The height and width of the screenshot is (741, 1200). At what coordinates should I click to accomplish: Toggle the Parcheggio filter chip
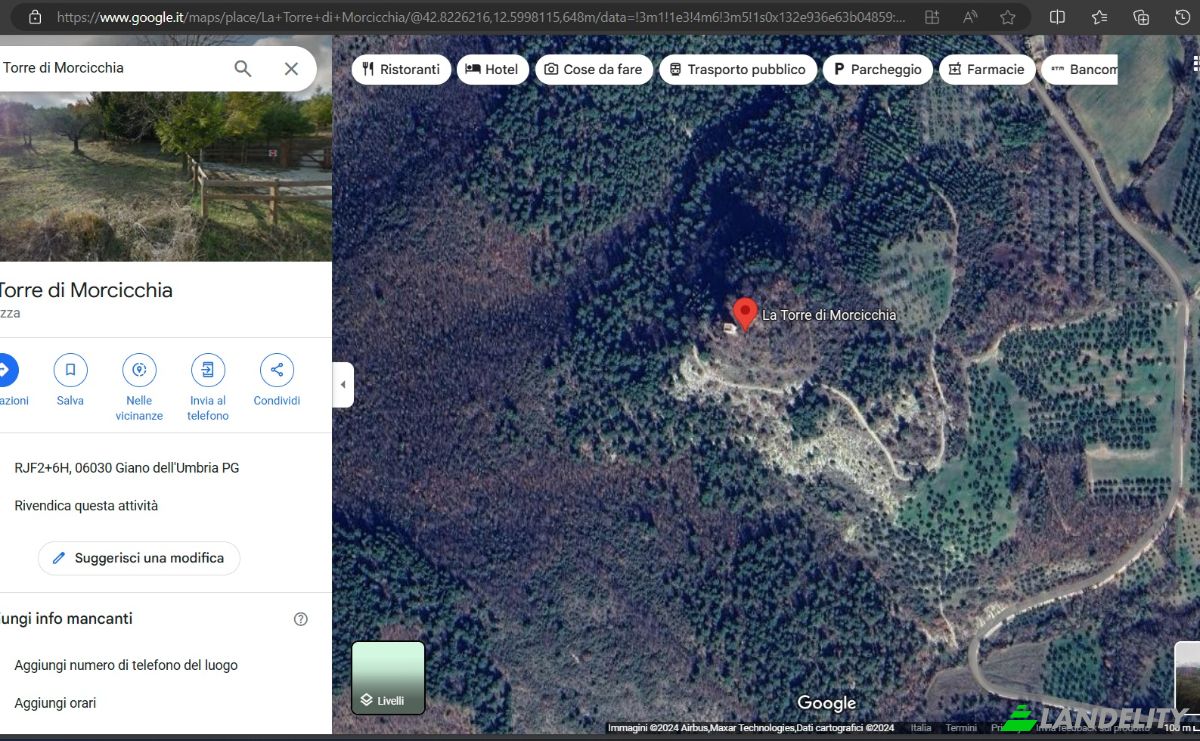click(x=878, y=69)
